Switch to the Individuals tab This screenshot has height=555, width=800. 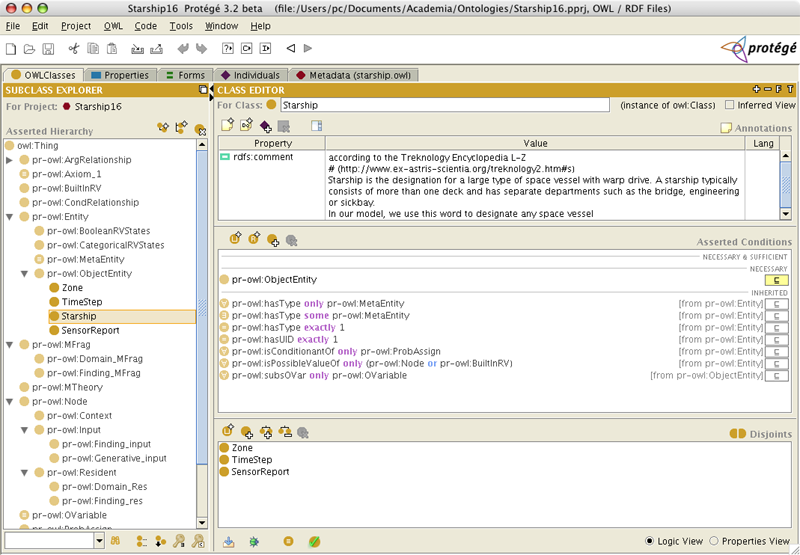(249, 75)
